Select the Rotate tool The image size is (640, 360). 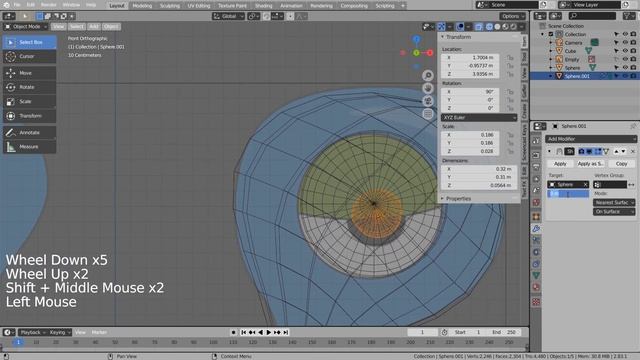point(29,87)
